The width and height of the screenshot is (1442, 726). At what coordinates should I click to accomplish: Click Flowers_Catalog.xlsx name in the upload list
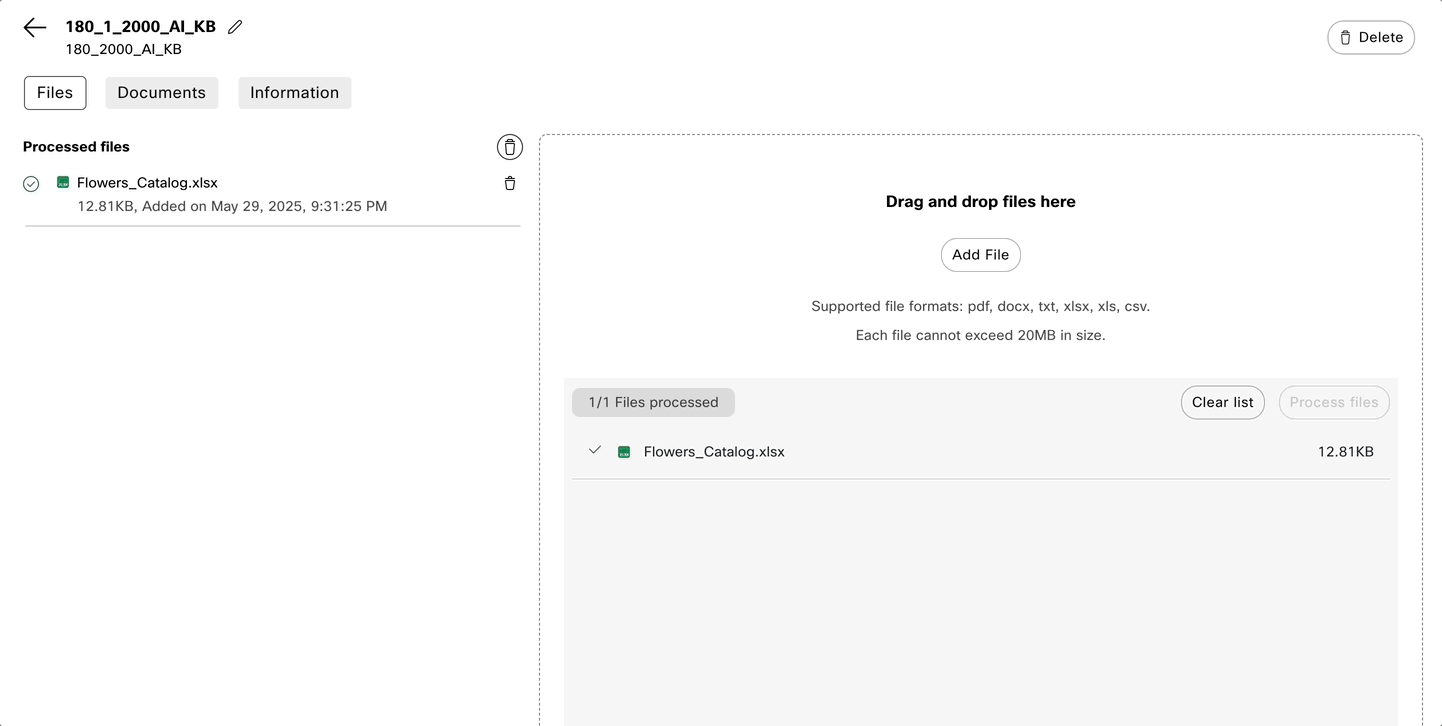click(714, 452)
